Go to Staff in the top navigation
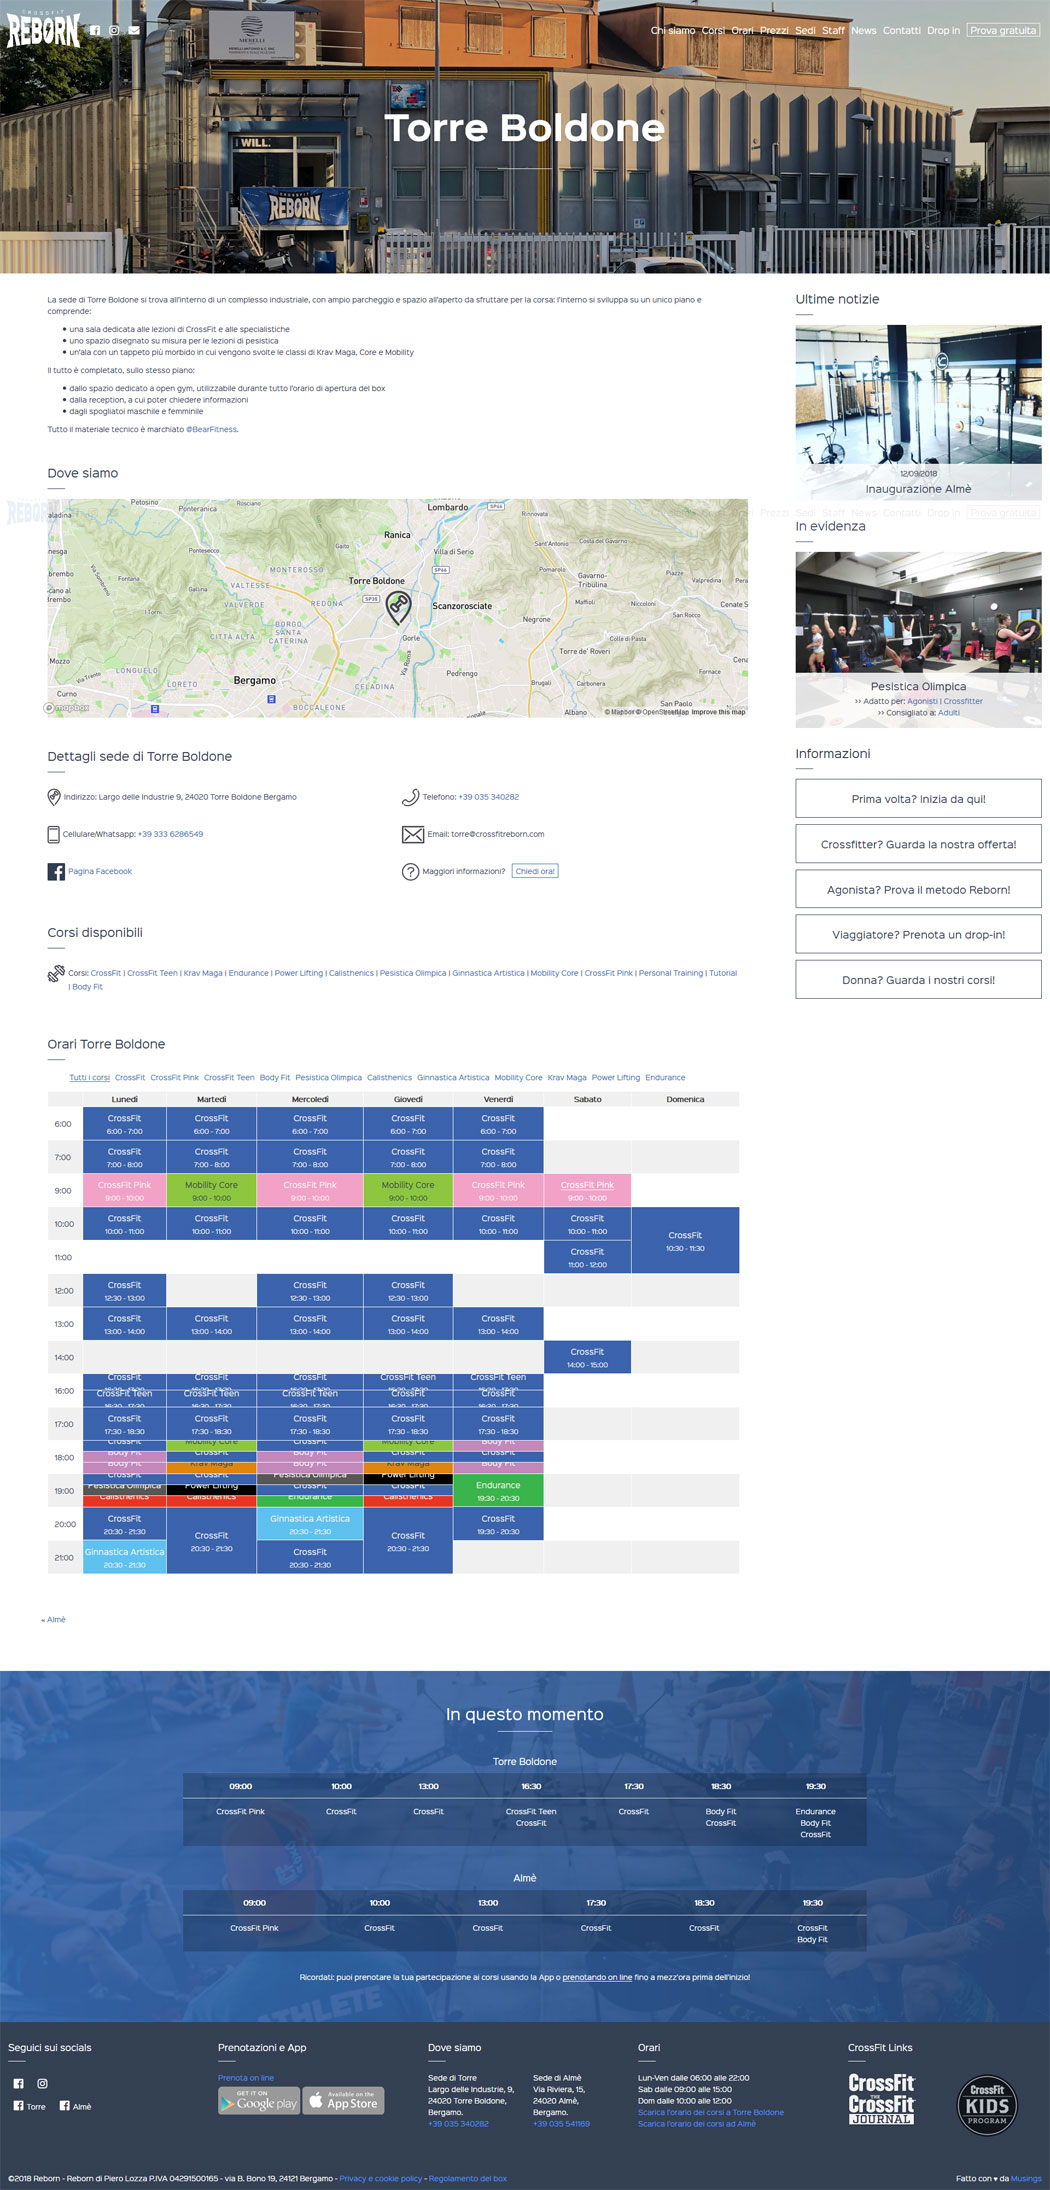This screenshot has width=1050, height=2190. point(833,31)
